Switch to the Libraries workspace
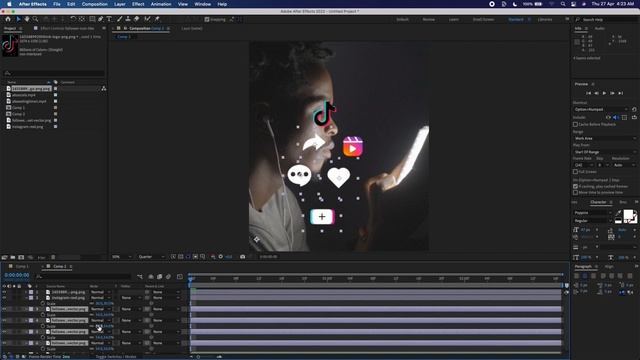 click(545, 19)
